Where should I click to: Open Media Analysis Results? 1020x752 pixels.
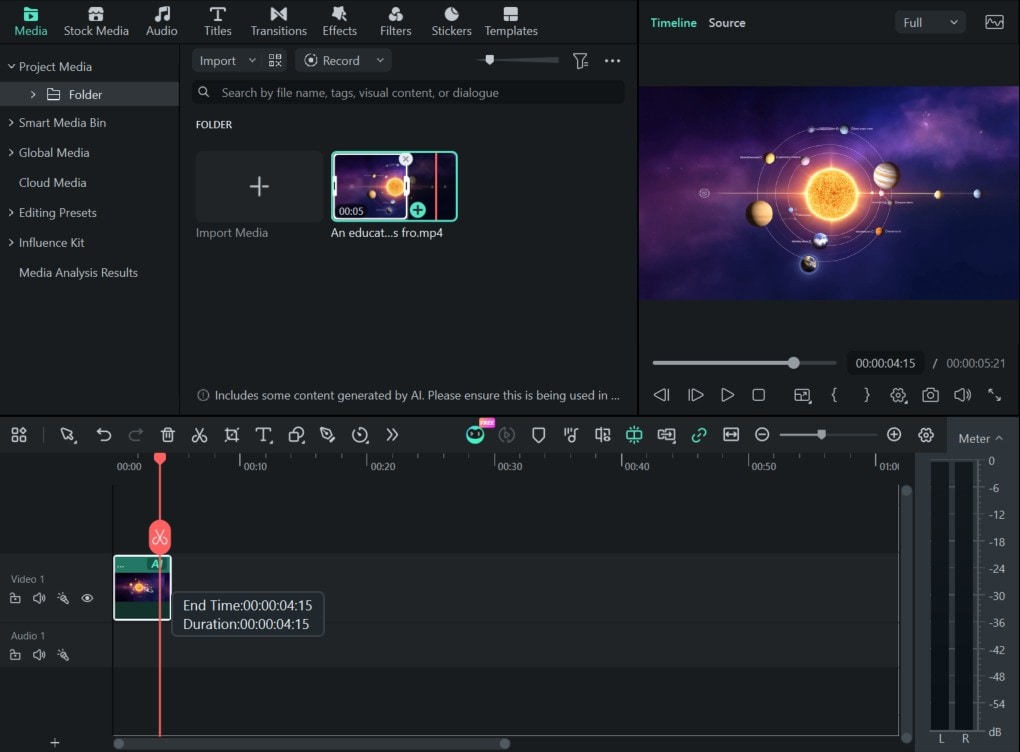[x=78, y=273]
